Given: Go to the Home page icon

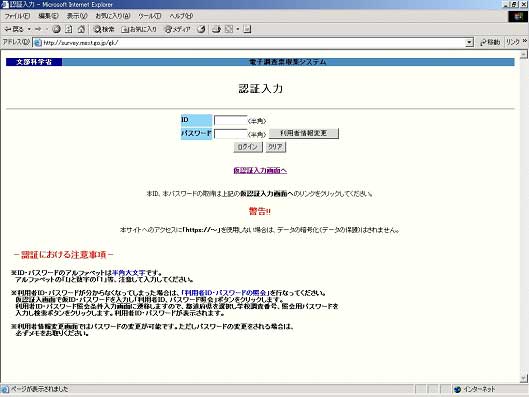Looking at the screenshot, I should point(81,29).
